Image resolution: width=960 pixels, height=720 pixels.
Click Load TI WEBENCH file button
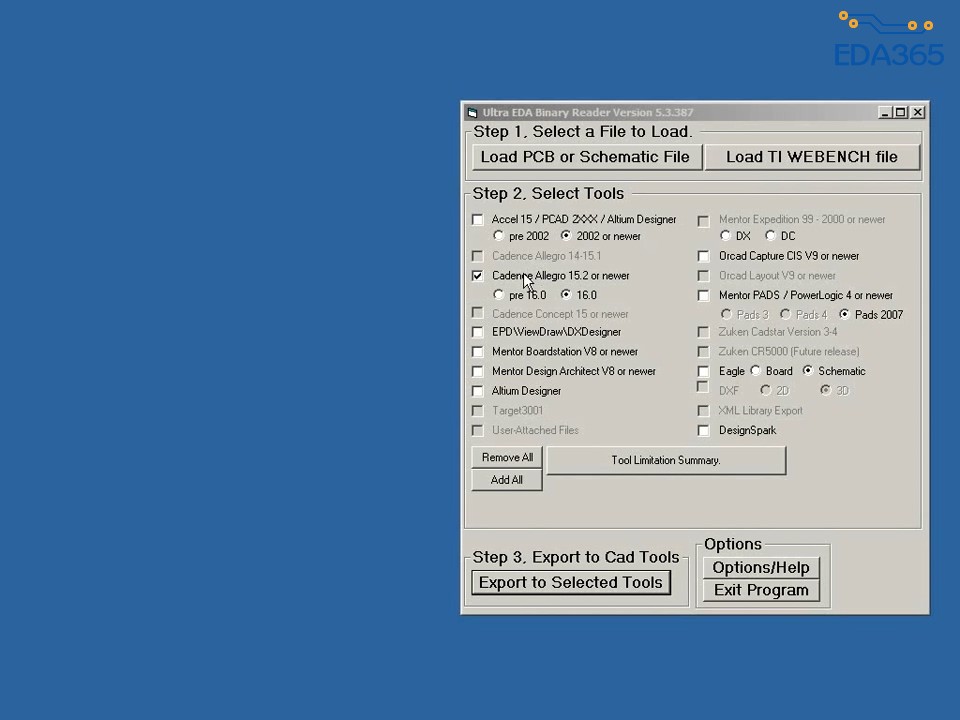pyautogui.click(x=812, y=157)
